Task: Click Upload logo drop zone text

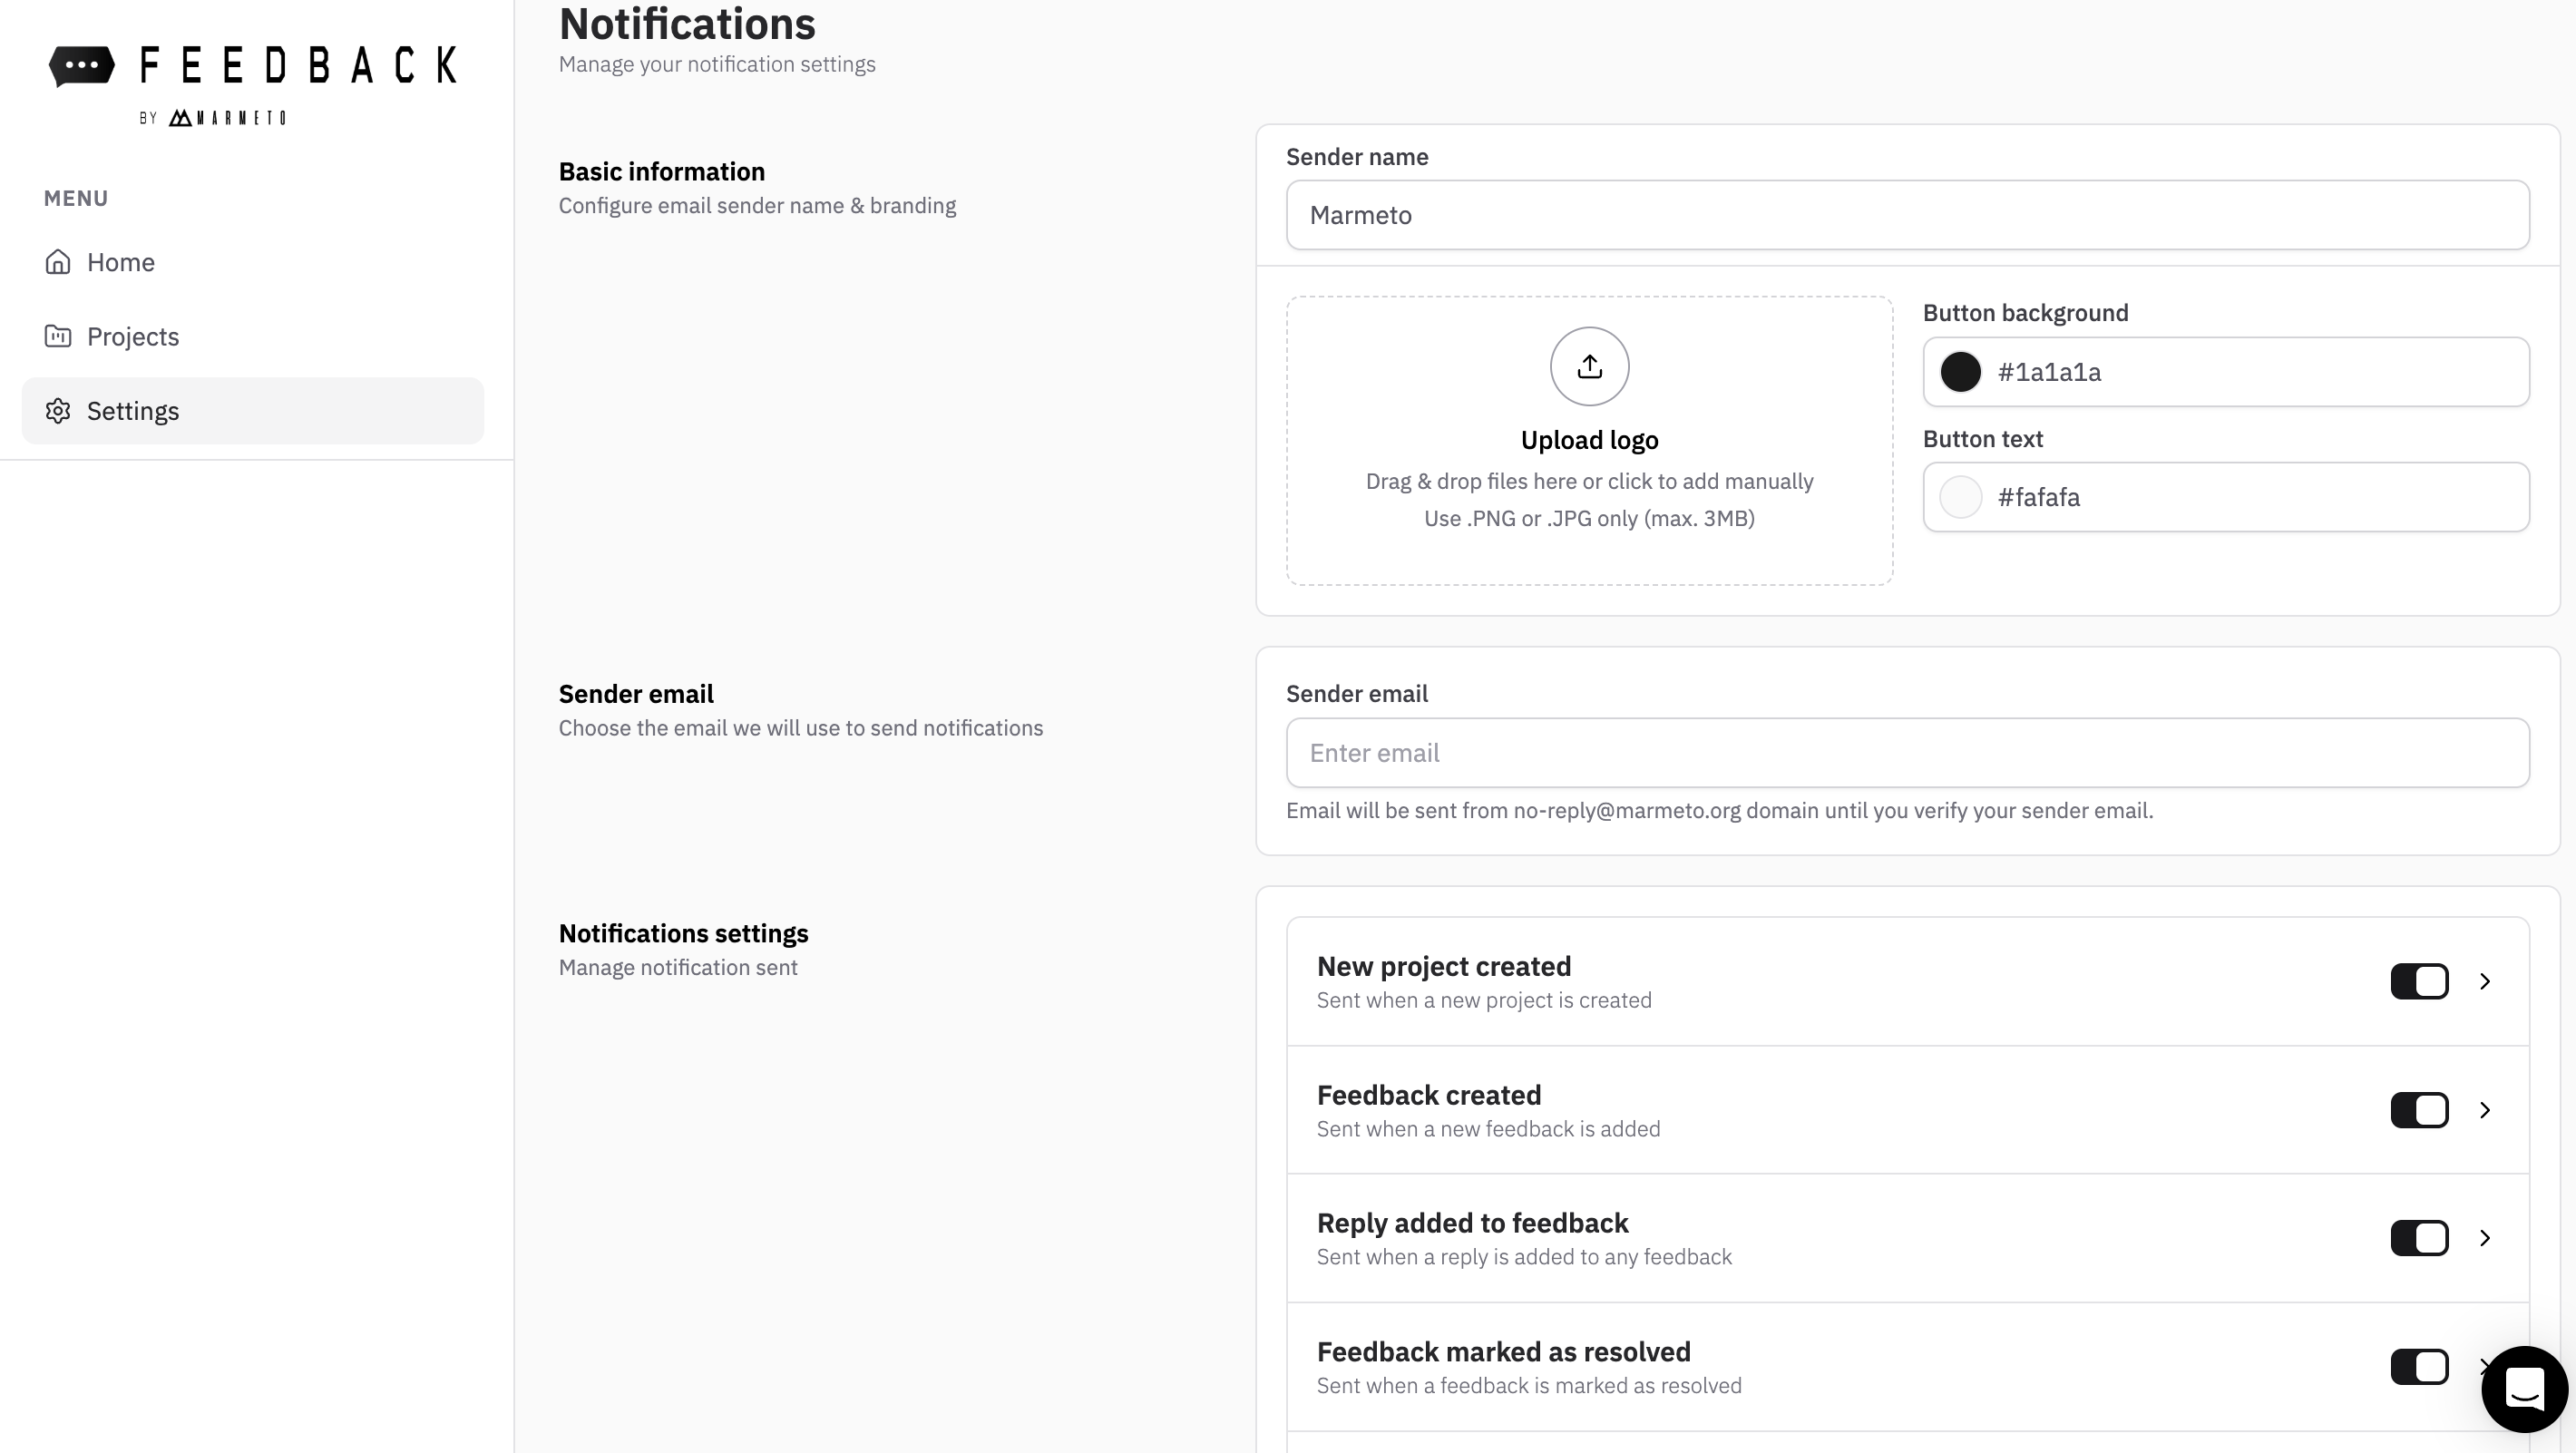Action: [1589, 440]
